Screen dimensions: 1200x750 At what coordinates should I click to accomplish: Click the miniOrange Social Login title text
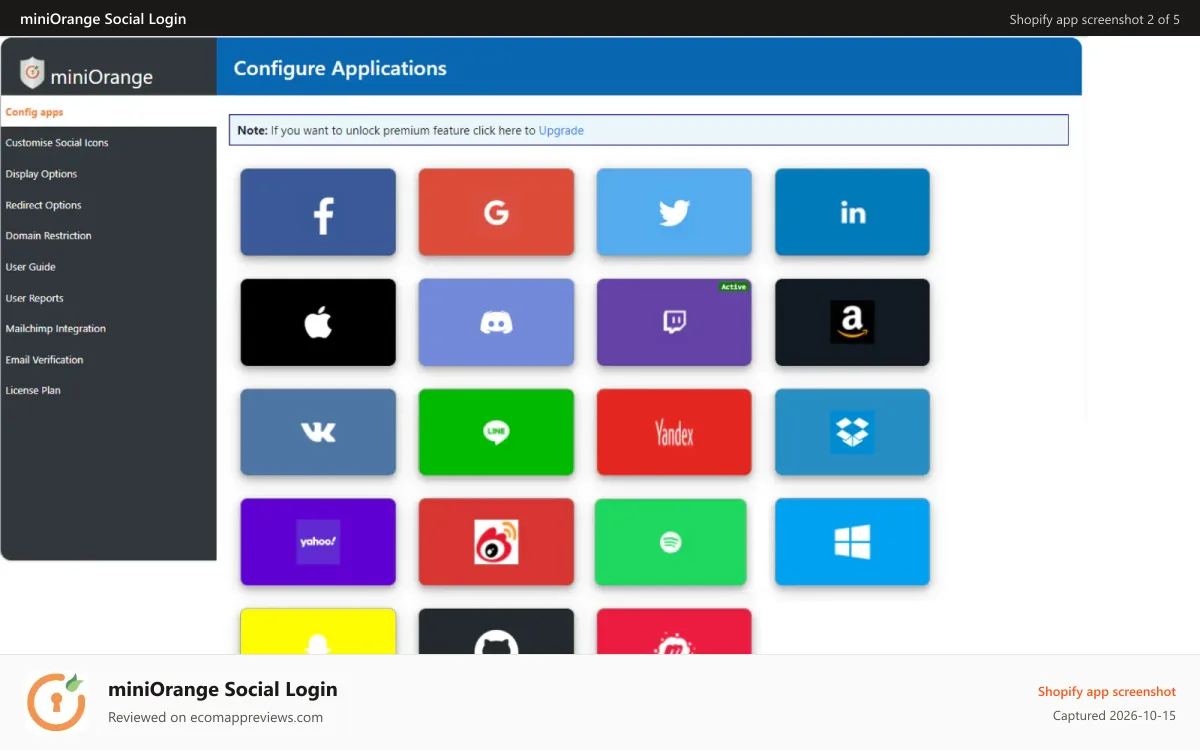point(223,689)
